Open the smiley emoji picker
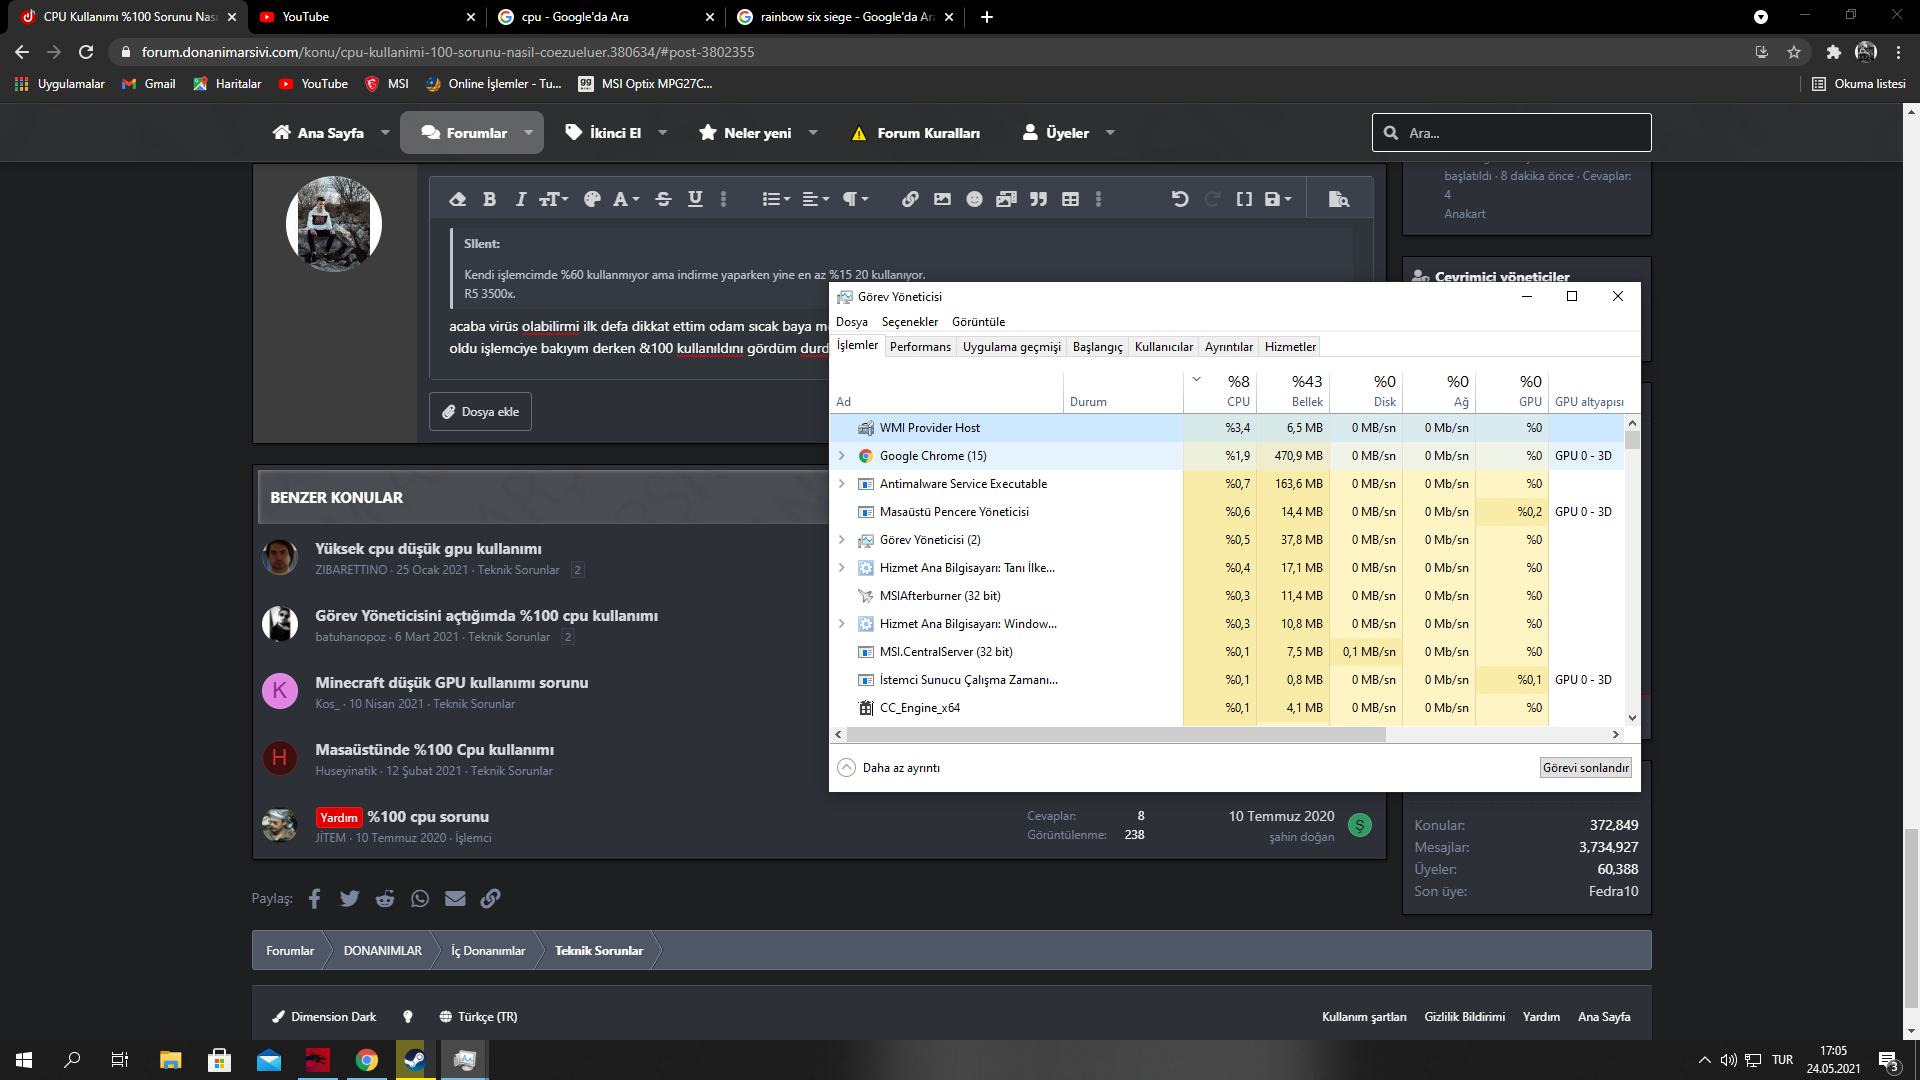This screenshot has height=1080, width=1920. (x=974, y=199)
